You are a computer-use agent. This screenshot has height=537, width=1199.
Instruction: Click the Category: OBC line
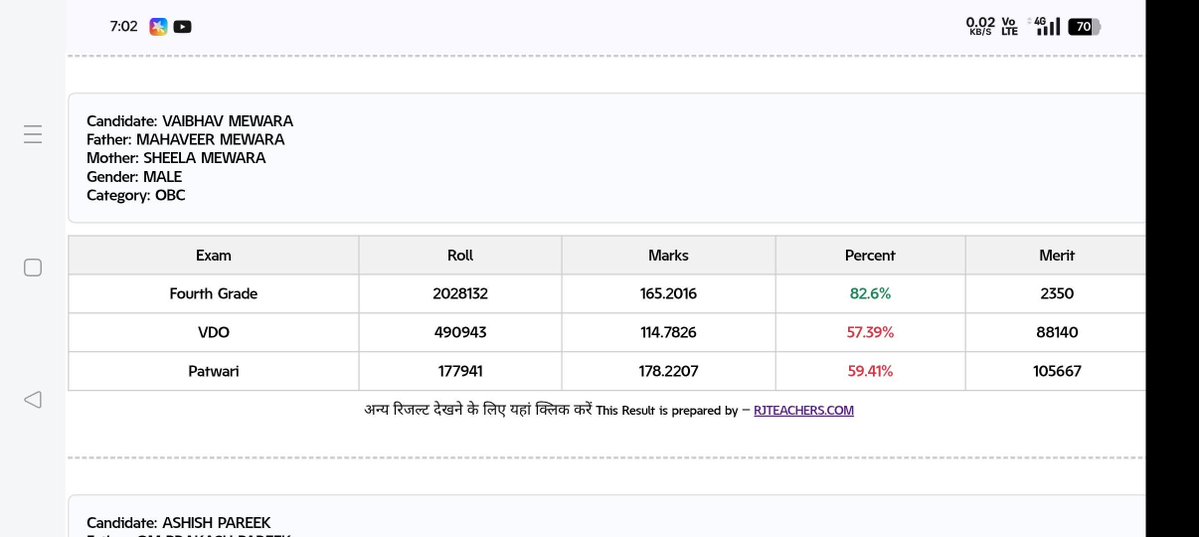click(135, 195)
